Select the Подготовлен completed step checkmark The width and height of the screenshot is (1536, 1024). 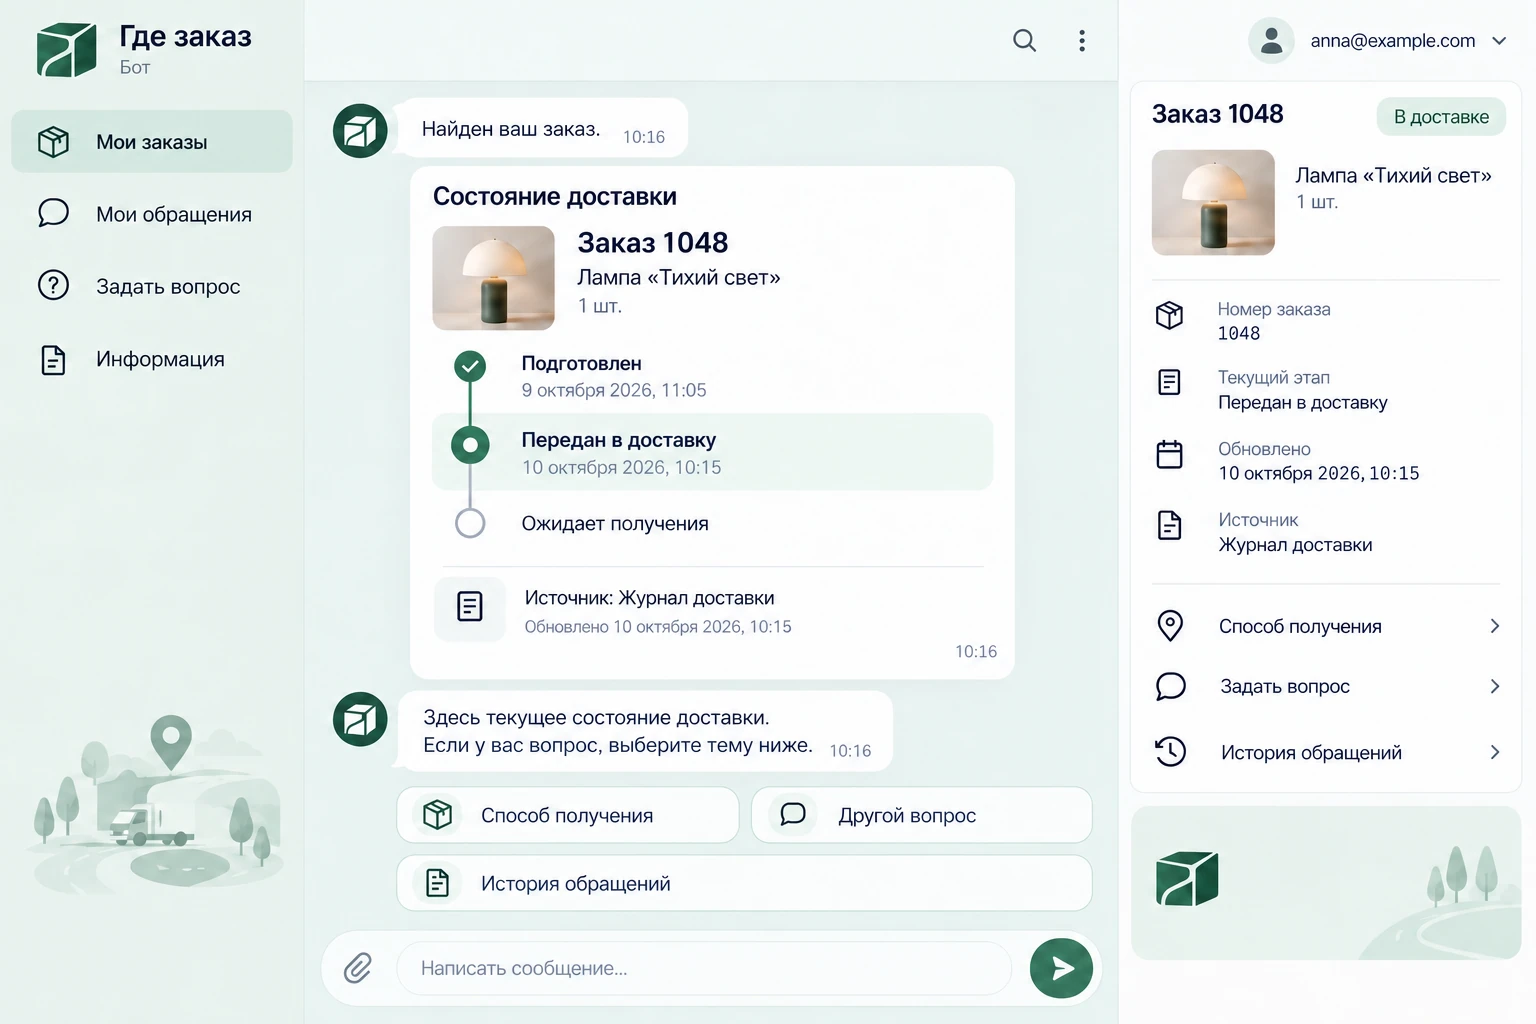[x=470, y=367]
